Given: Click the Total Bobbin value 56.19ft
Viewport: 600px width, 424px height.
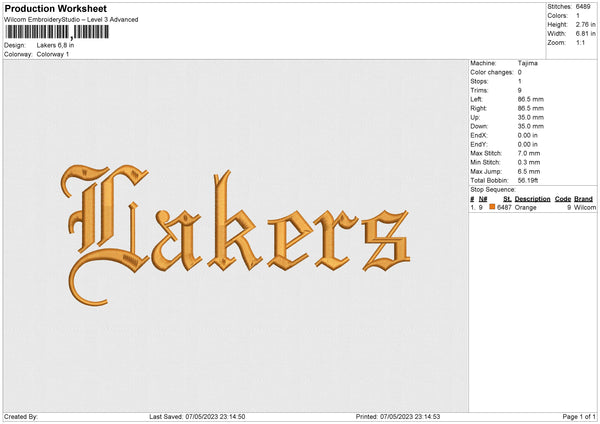Looking at the screenshot, I should [x=528, y=180].
